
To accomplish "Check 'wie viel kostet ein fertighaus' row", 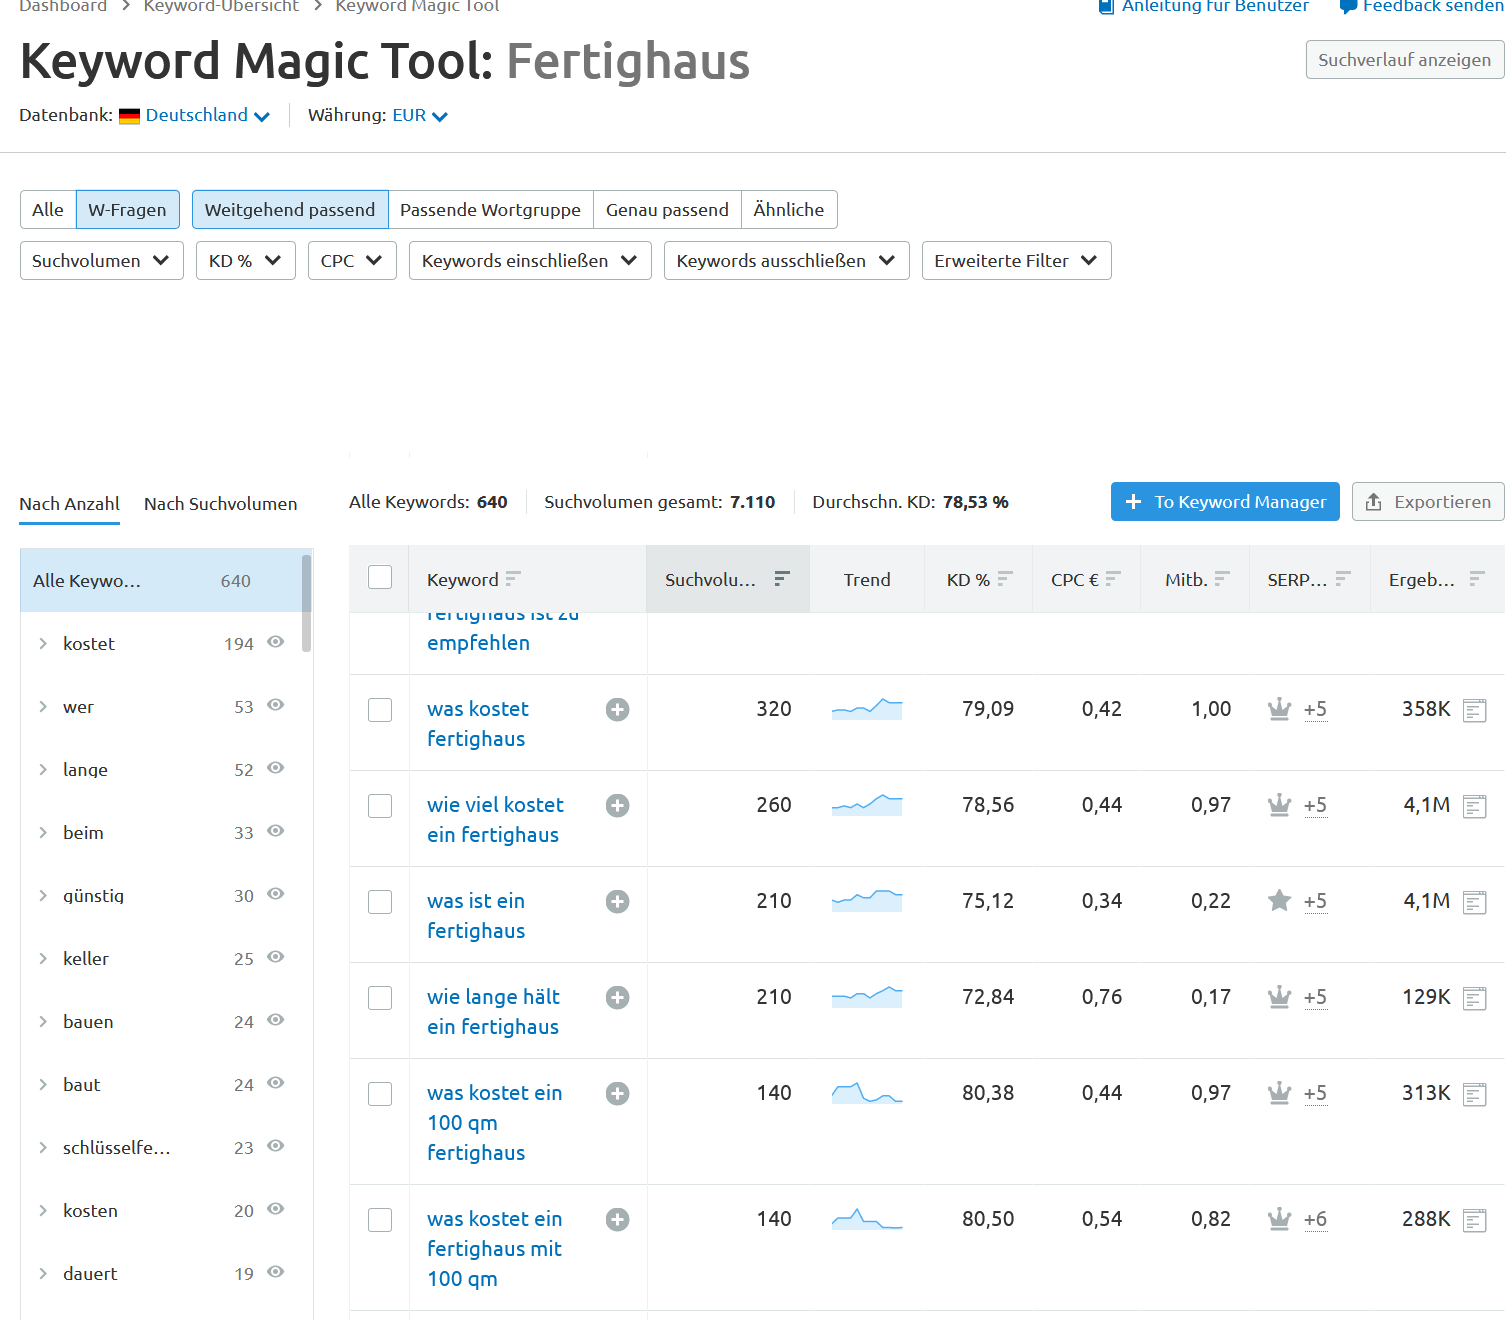I will tap(380, 806).
